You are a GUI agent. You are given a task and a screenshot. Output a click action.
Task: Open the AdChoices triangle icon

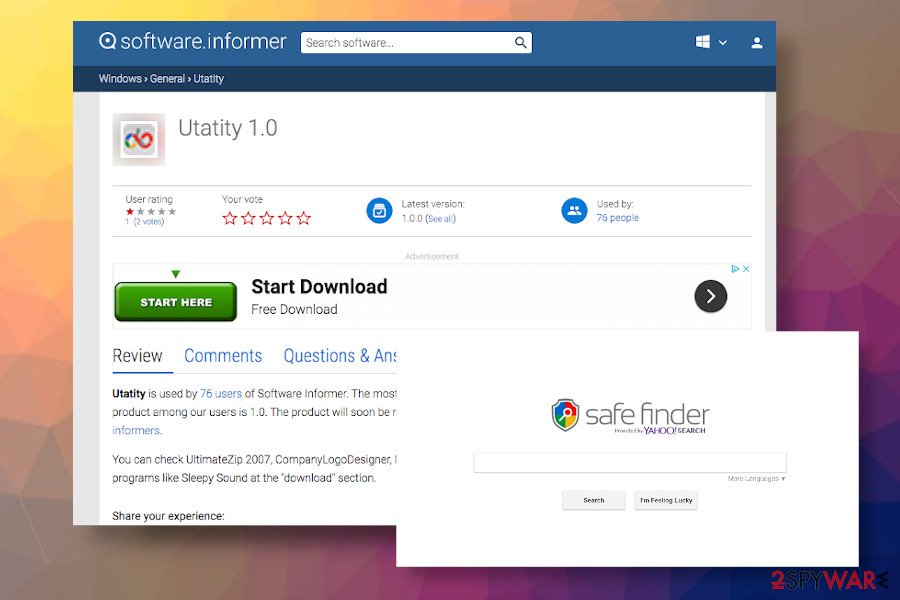tap(735, 269)
